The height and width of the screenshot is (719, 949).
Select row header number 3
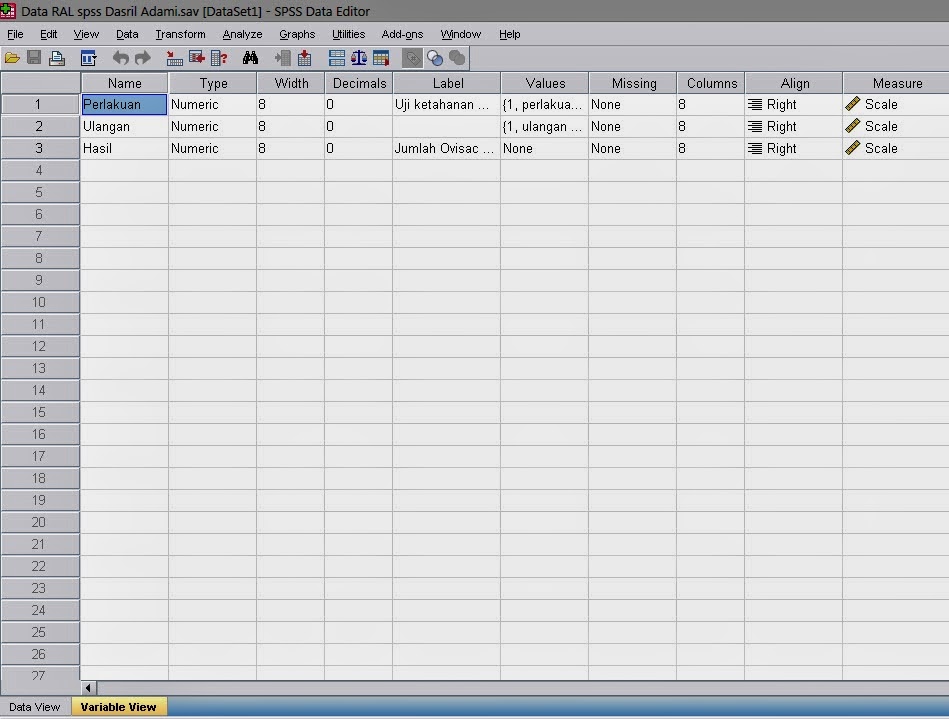coord(40,148)
